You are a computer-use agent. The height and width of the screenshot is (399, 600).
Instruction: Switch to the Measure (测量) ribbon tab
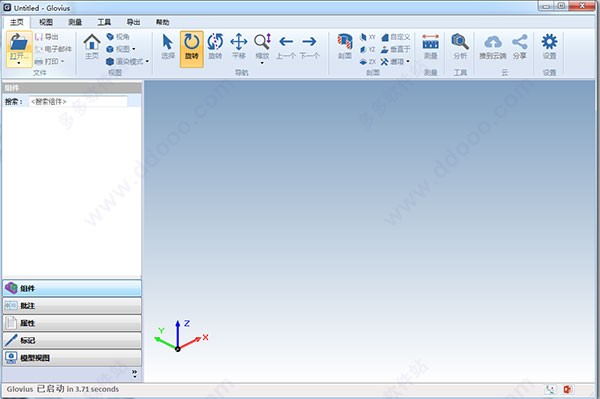tap(75, 22)
